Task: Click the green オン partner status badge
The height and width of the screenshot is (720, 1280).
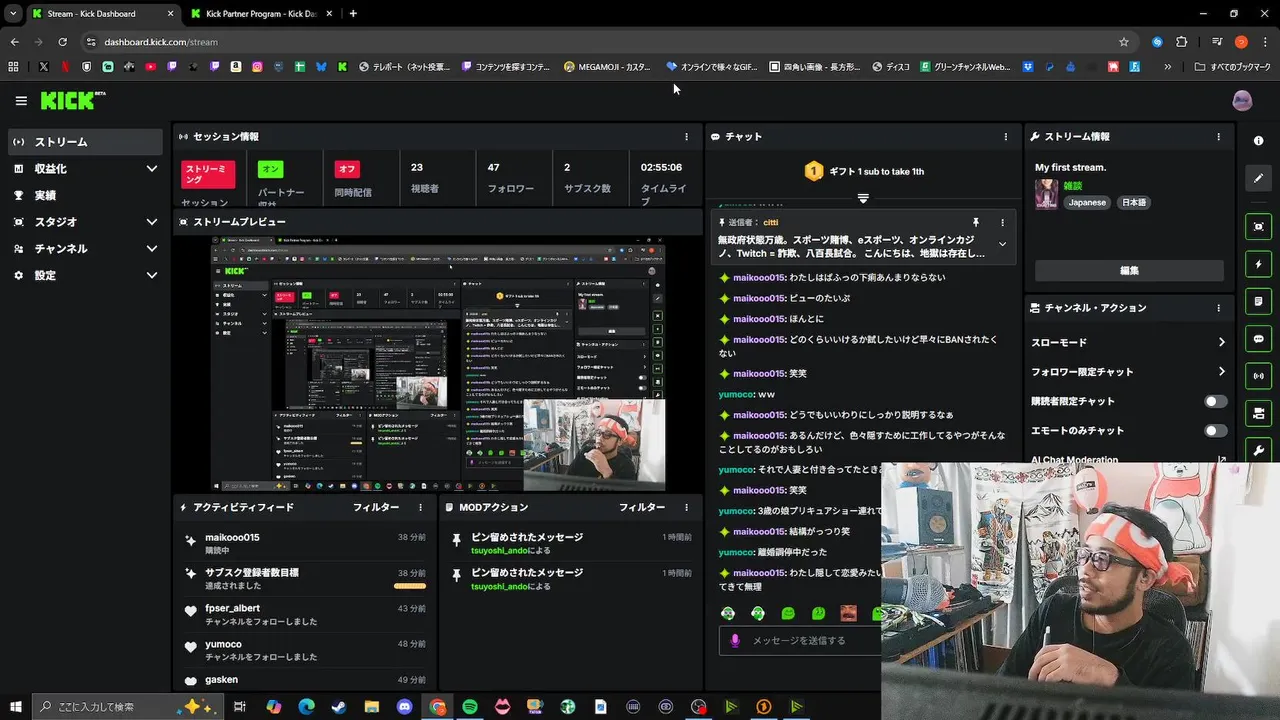Action: coord(270,169)
